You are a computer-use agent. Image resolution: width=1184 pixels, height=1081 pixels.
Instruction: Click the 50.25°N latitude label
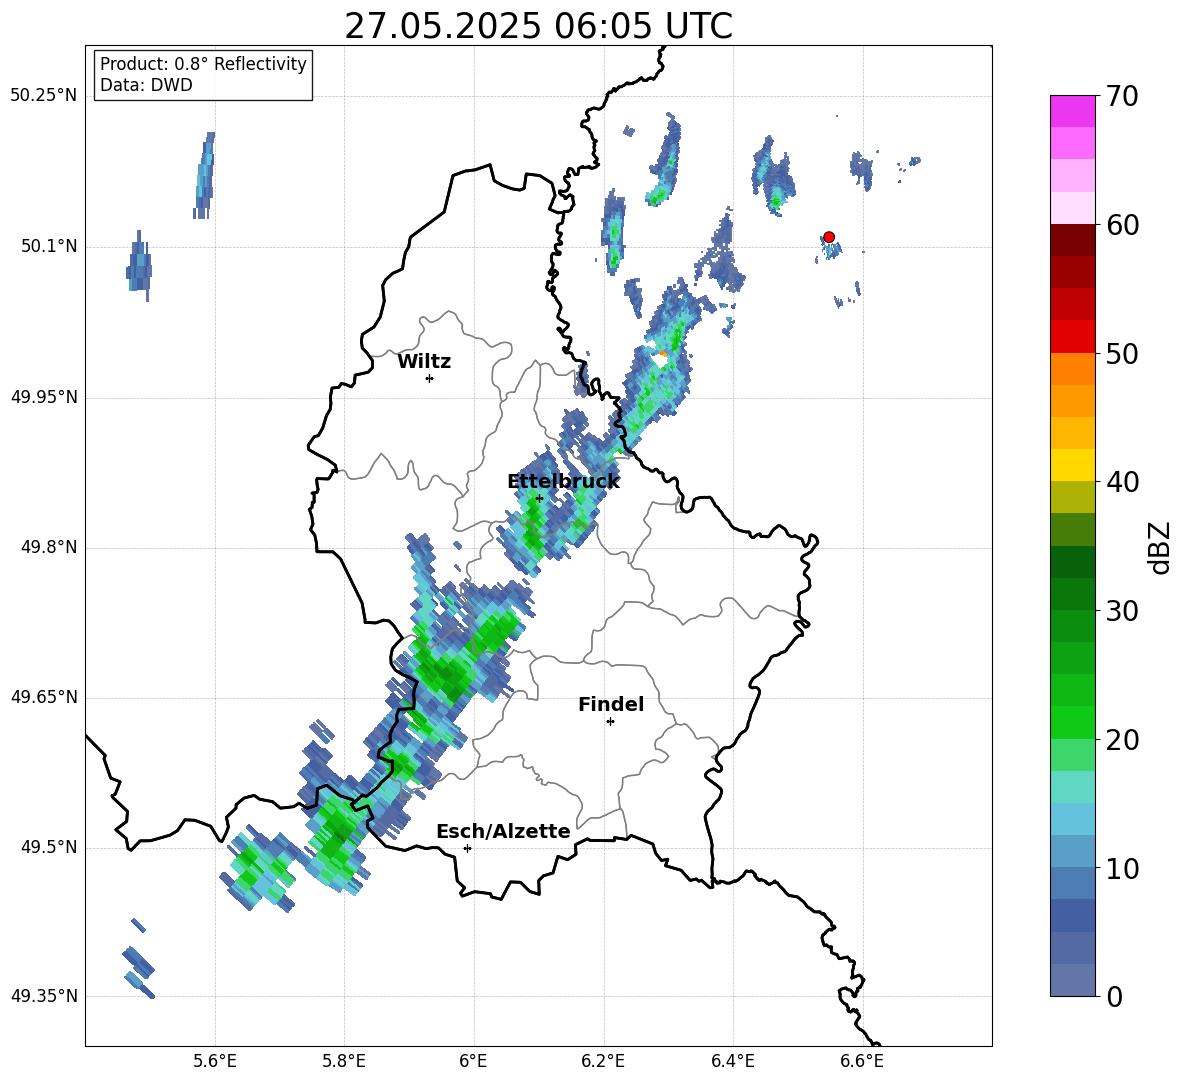coord(44,96)
